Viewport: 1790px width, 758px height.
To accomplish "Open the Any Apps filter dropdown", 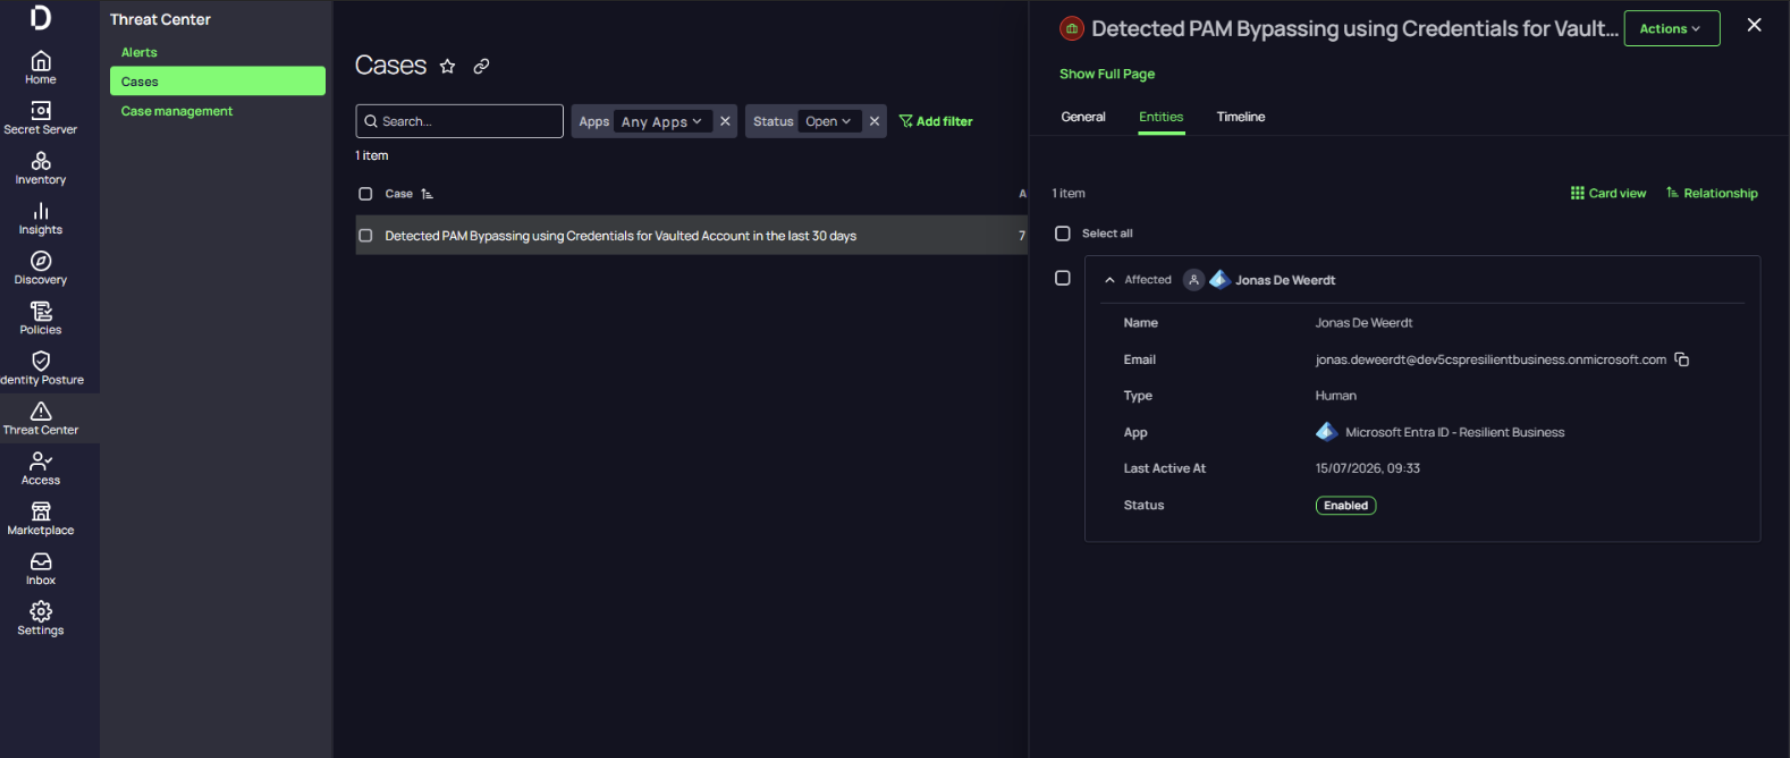I will coord(661,121).
